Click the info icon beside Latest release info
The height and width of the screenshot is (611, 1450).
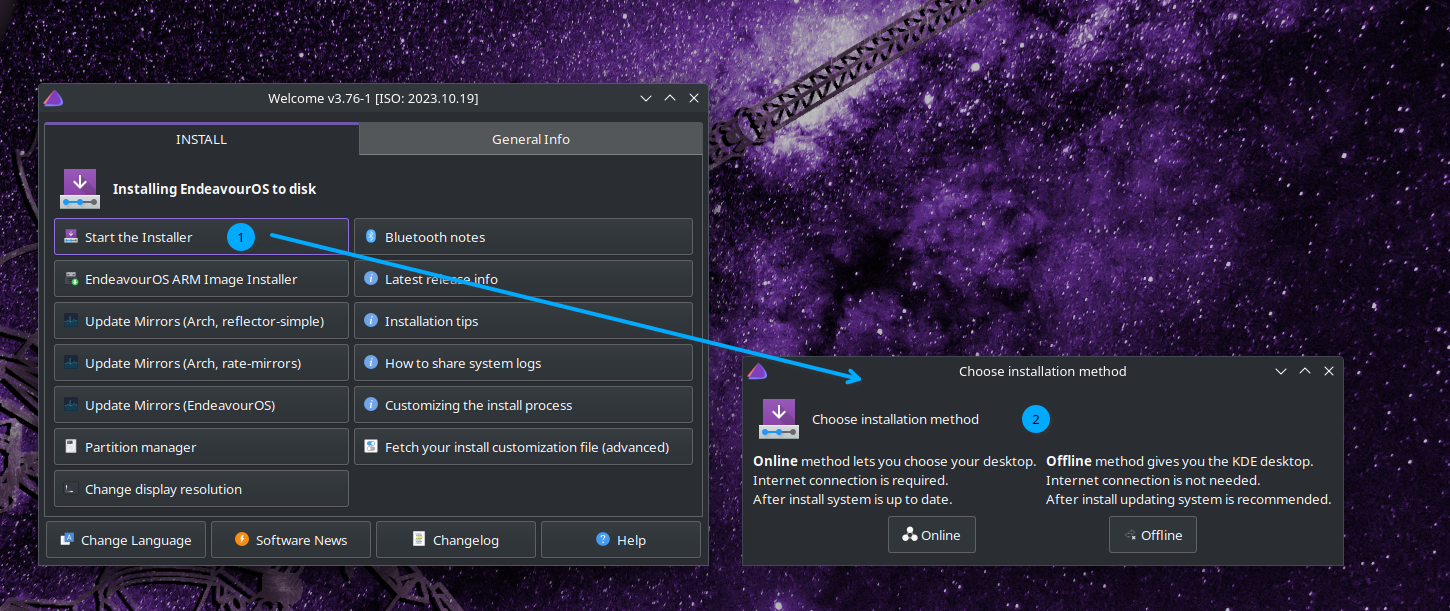pos(370,279)
